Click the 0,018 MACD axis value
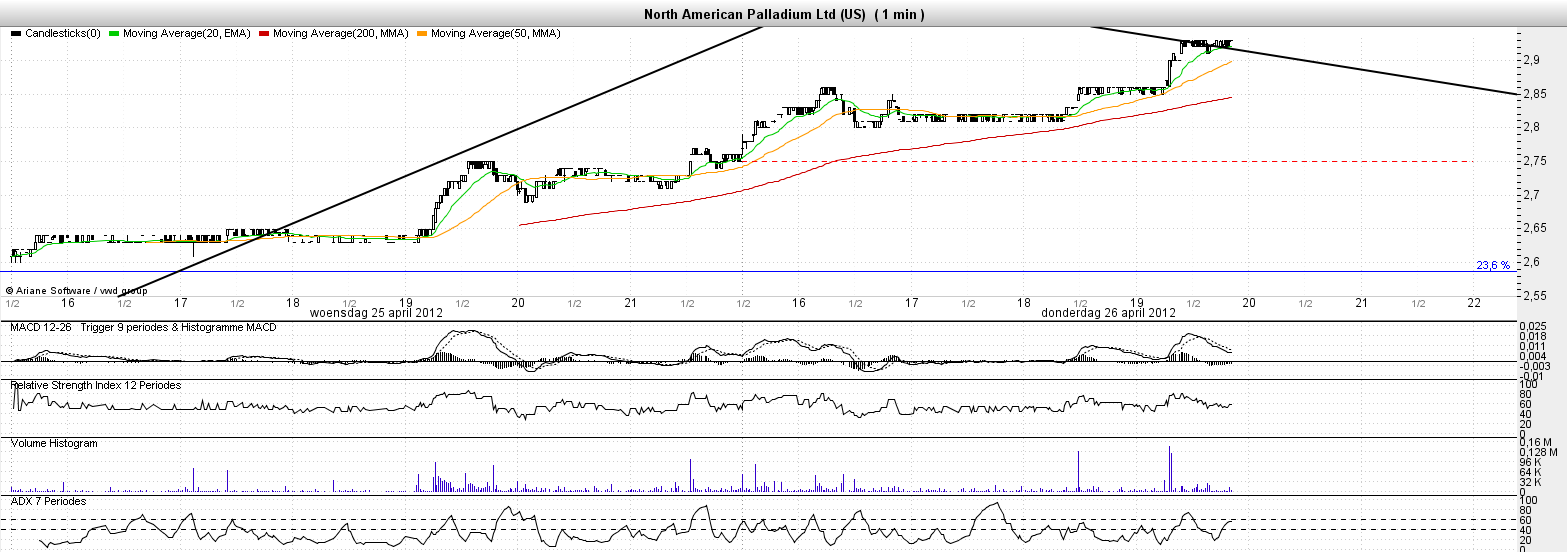The image size is (1567, 552). 1535,337
